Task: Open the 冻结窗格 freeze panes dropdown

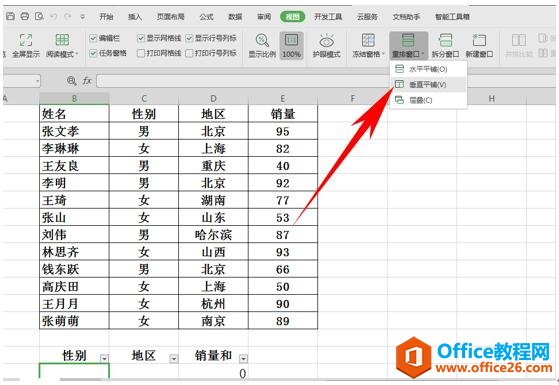Action: click(368, 46)
